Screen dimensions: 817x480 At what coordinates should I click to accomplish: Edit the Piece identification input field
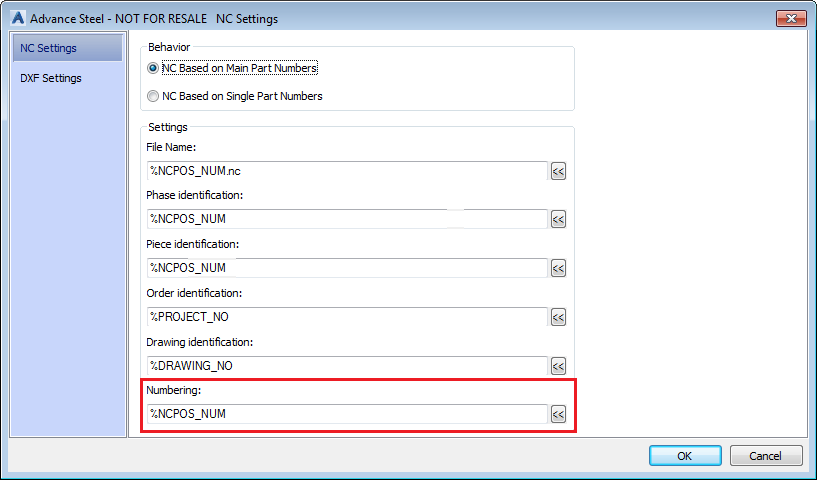pyautogui.click(x=347, y=268)
